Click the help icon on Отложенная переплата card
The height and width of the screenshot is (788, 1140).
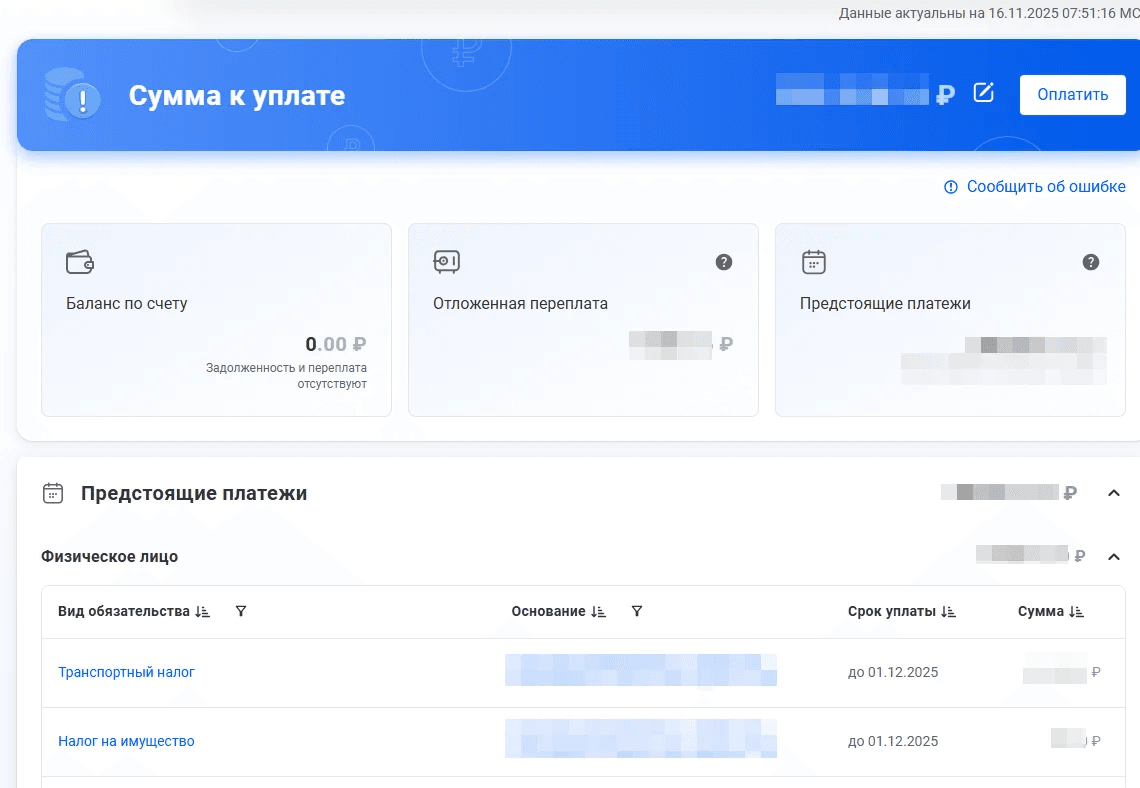pyautogui.click(x=723, y=262)
